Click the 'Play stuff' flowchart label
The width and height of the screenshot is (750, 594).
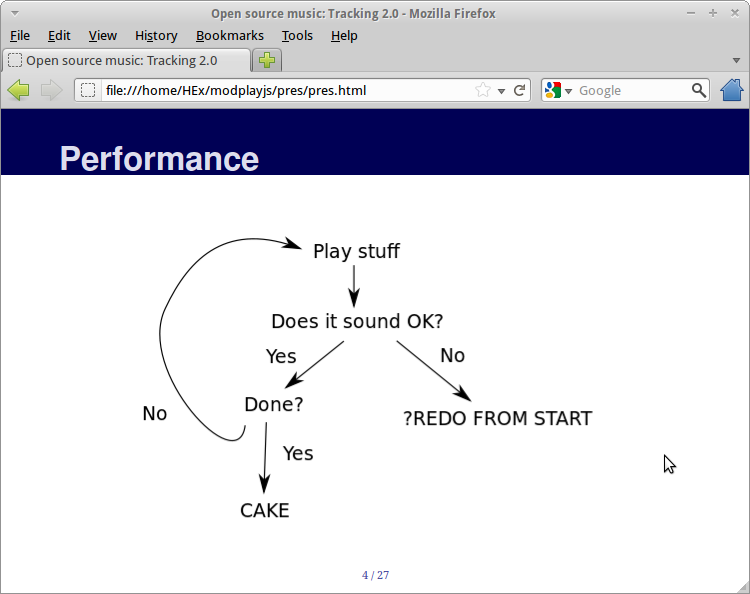click(x=356, y=252)
